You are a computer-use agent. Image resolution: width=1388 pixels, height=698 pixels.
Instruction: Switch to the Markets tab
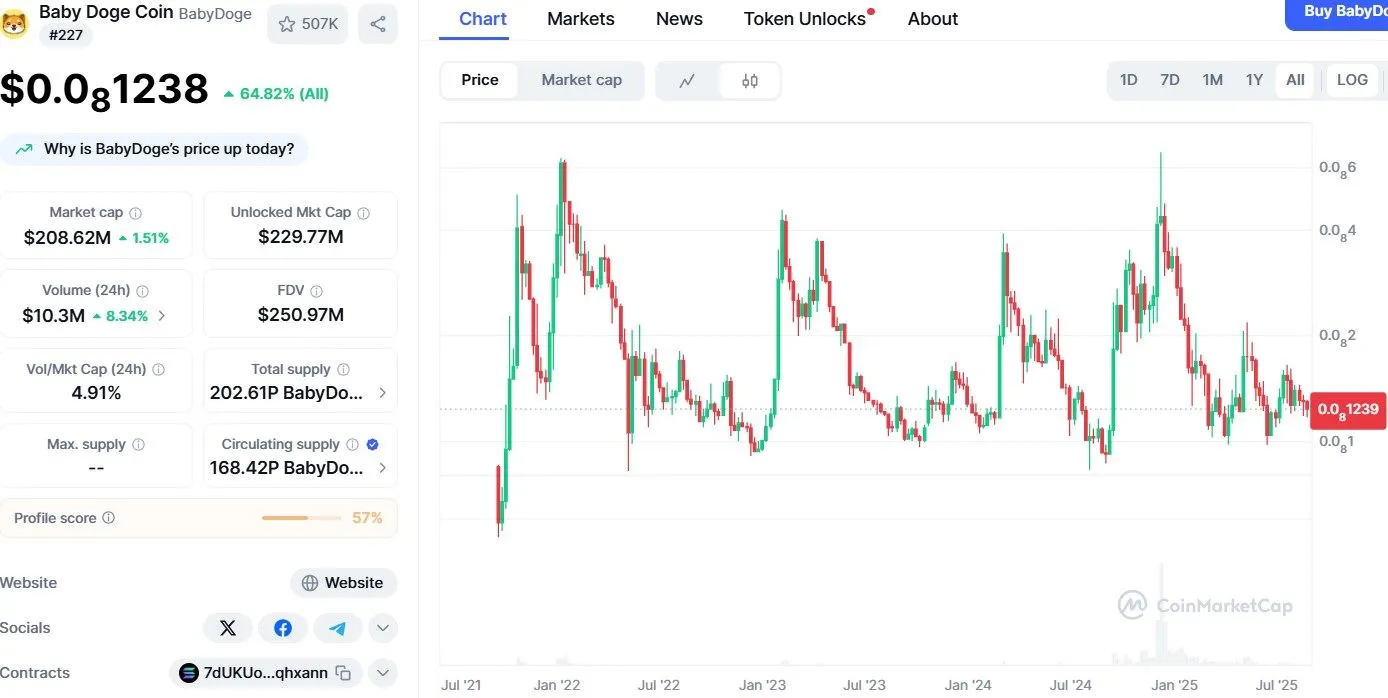pyautogui.click(x=580, y=18)
